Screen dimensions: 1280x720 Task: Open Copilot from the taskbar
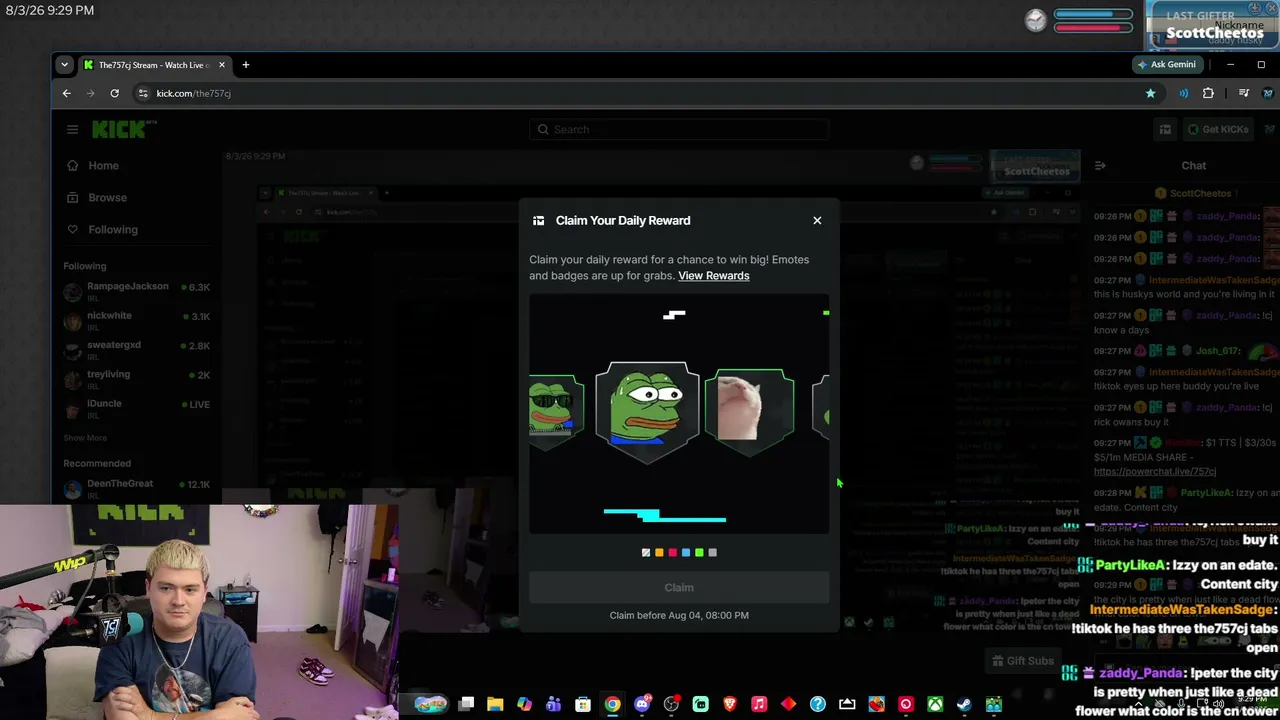(x=524, y=704)
